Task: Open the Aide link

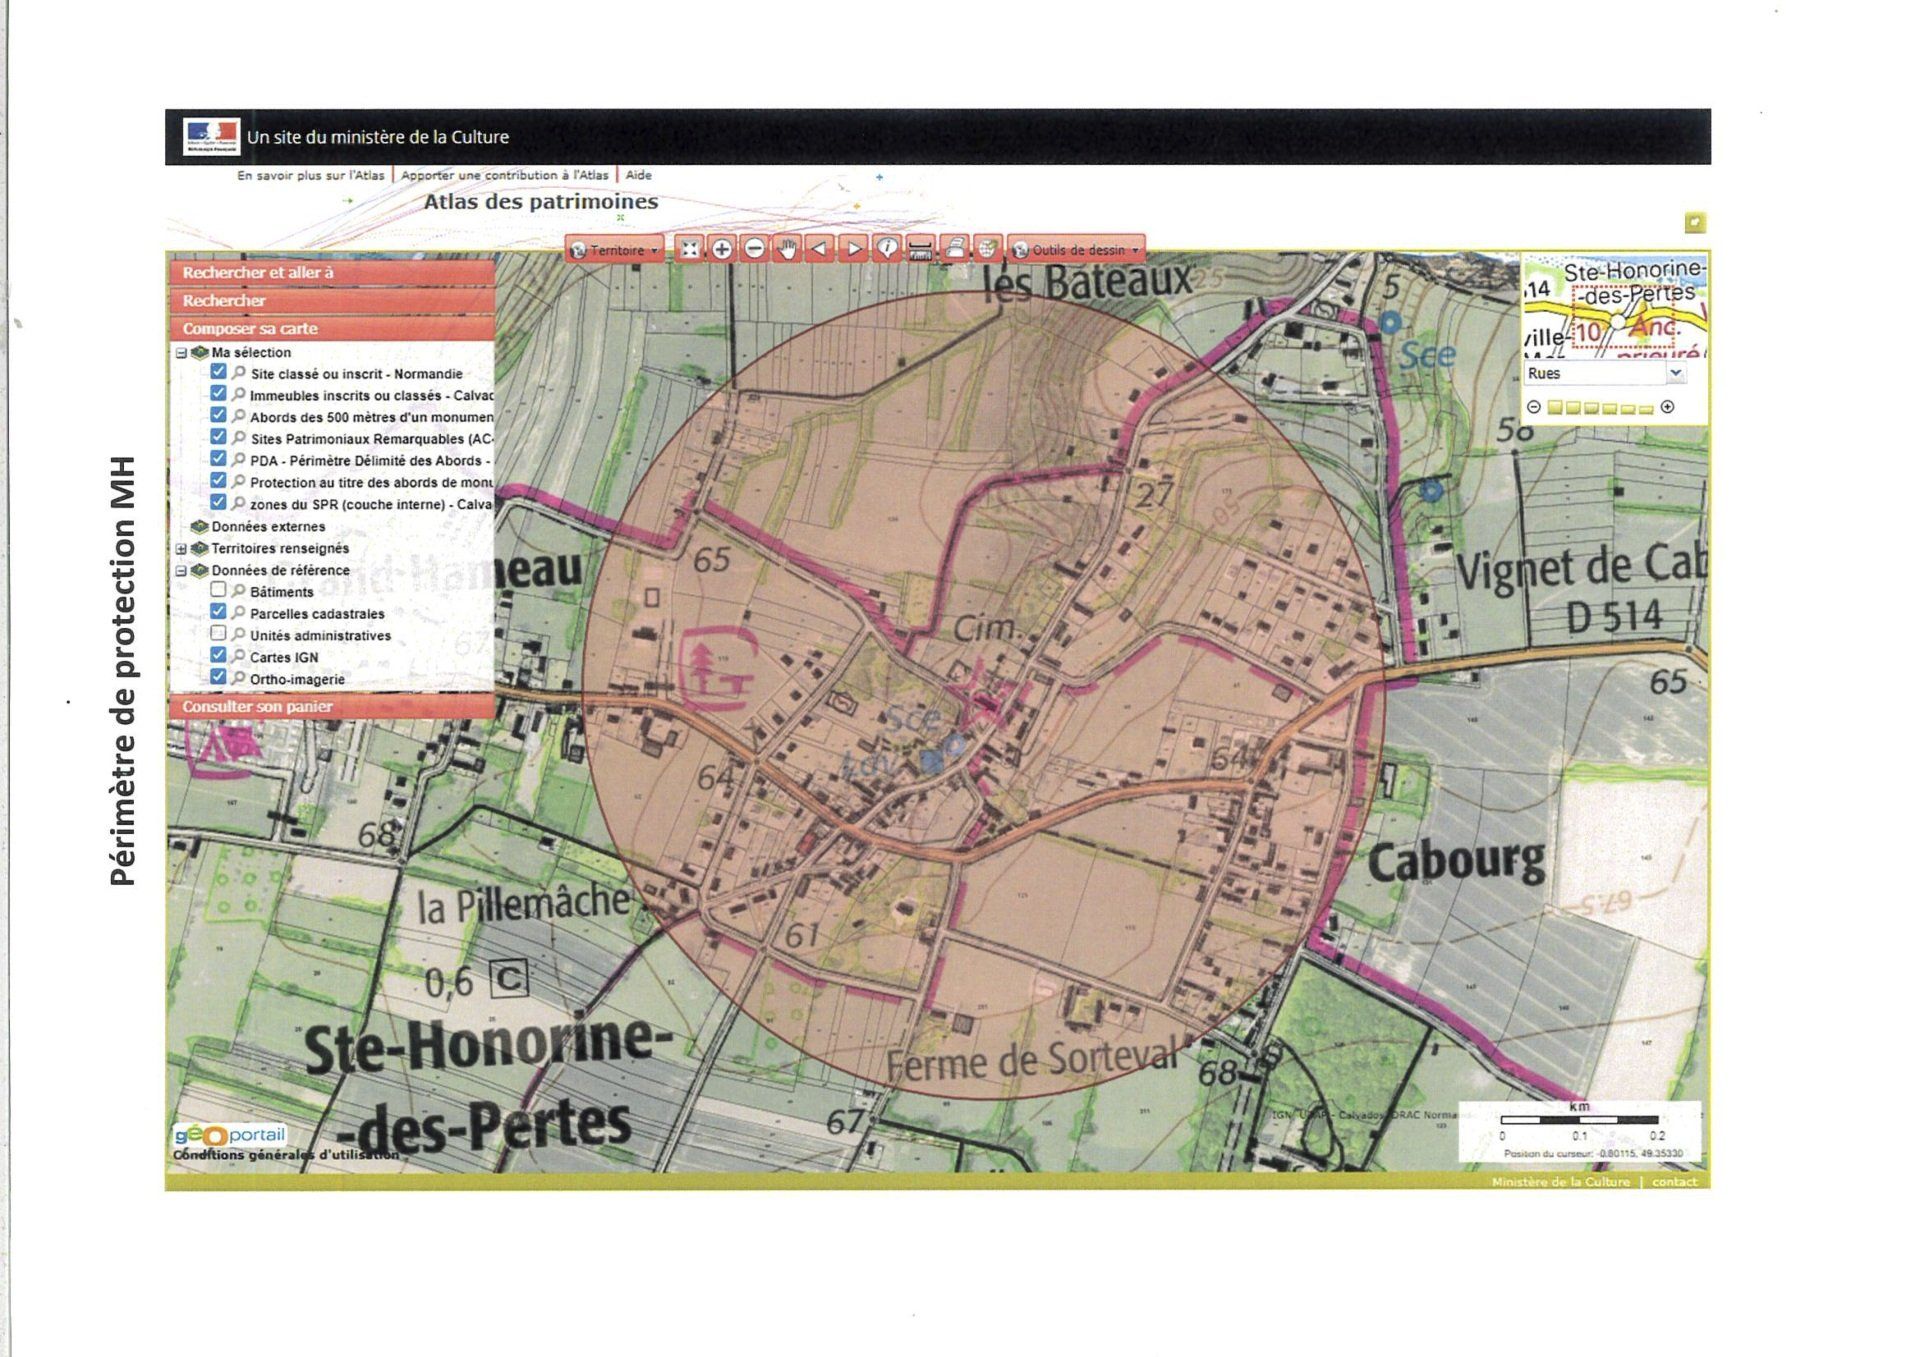Action: (x=638, y=175)
